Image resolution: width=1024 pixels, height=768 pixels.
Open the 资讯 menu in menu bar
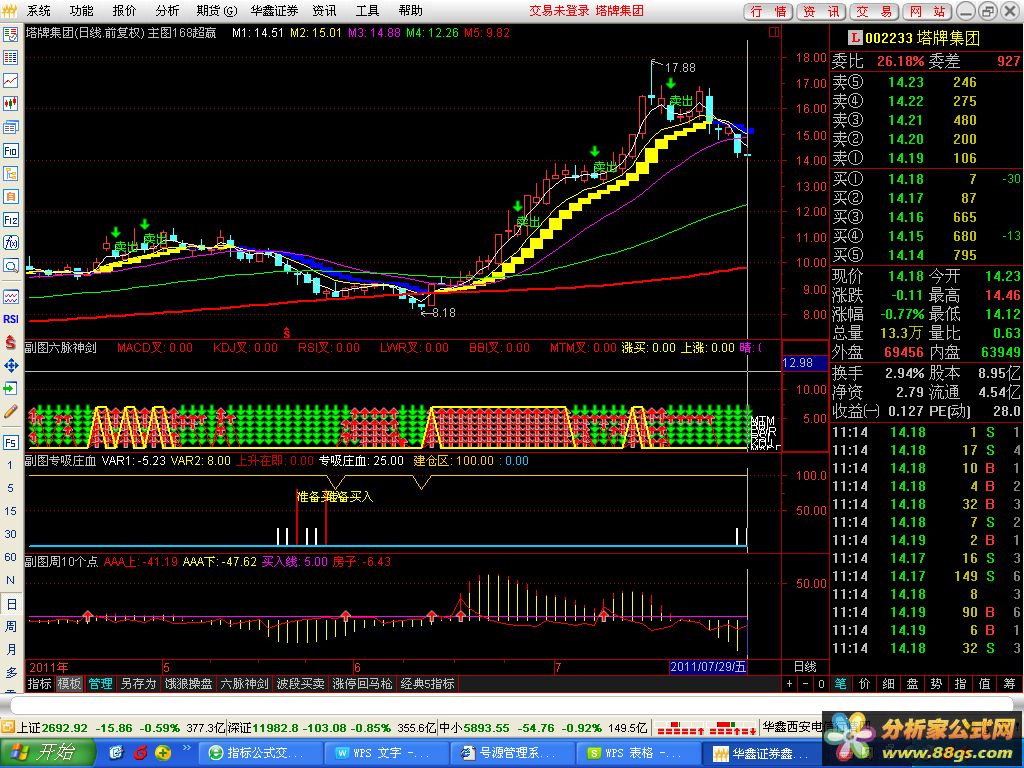324,10
